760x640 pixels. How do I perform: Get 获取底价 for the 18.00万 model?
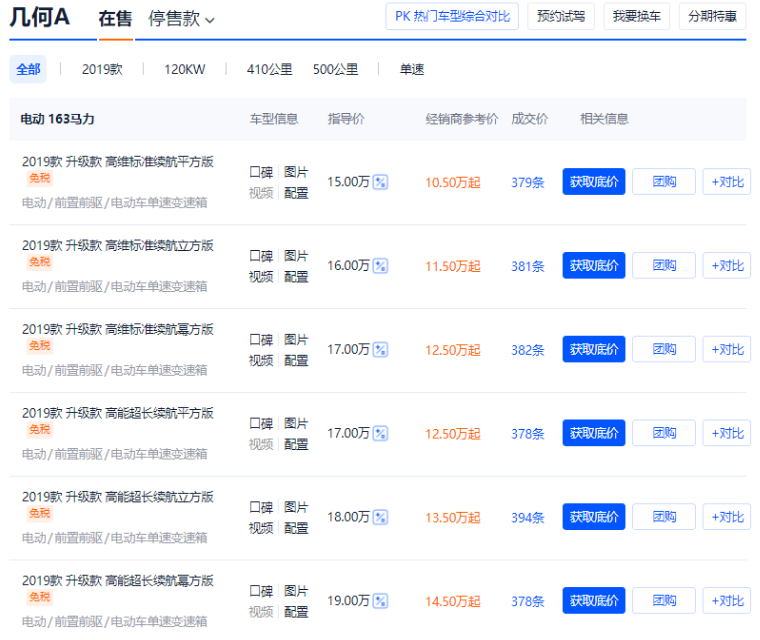[x=594, y=517]
